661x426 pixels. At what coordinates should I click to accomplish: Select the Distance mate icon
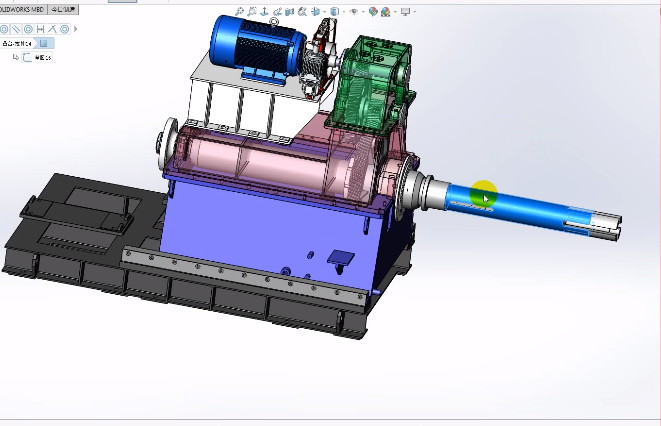coord(40,29)
